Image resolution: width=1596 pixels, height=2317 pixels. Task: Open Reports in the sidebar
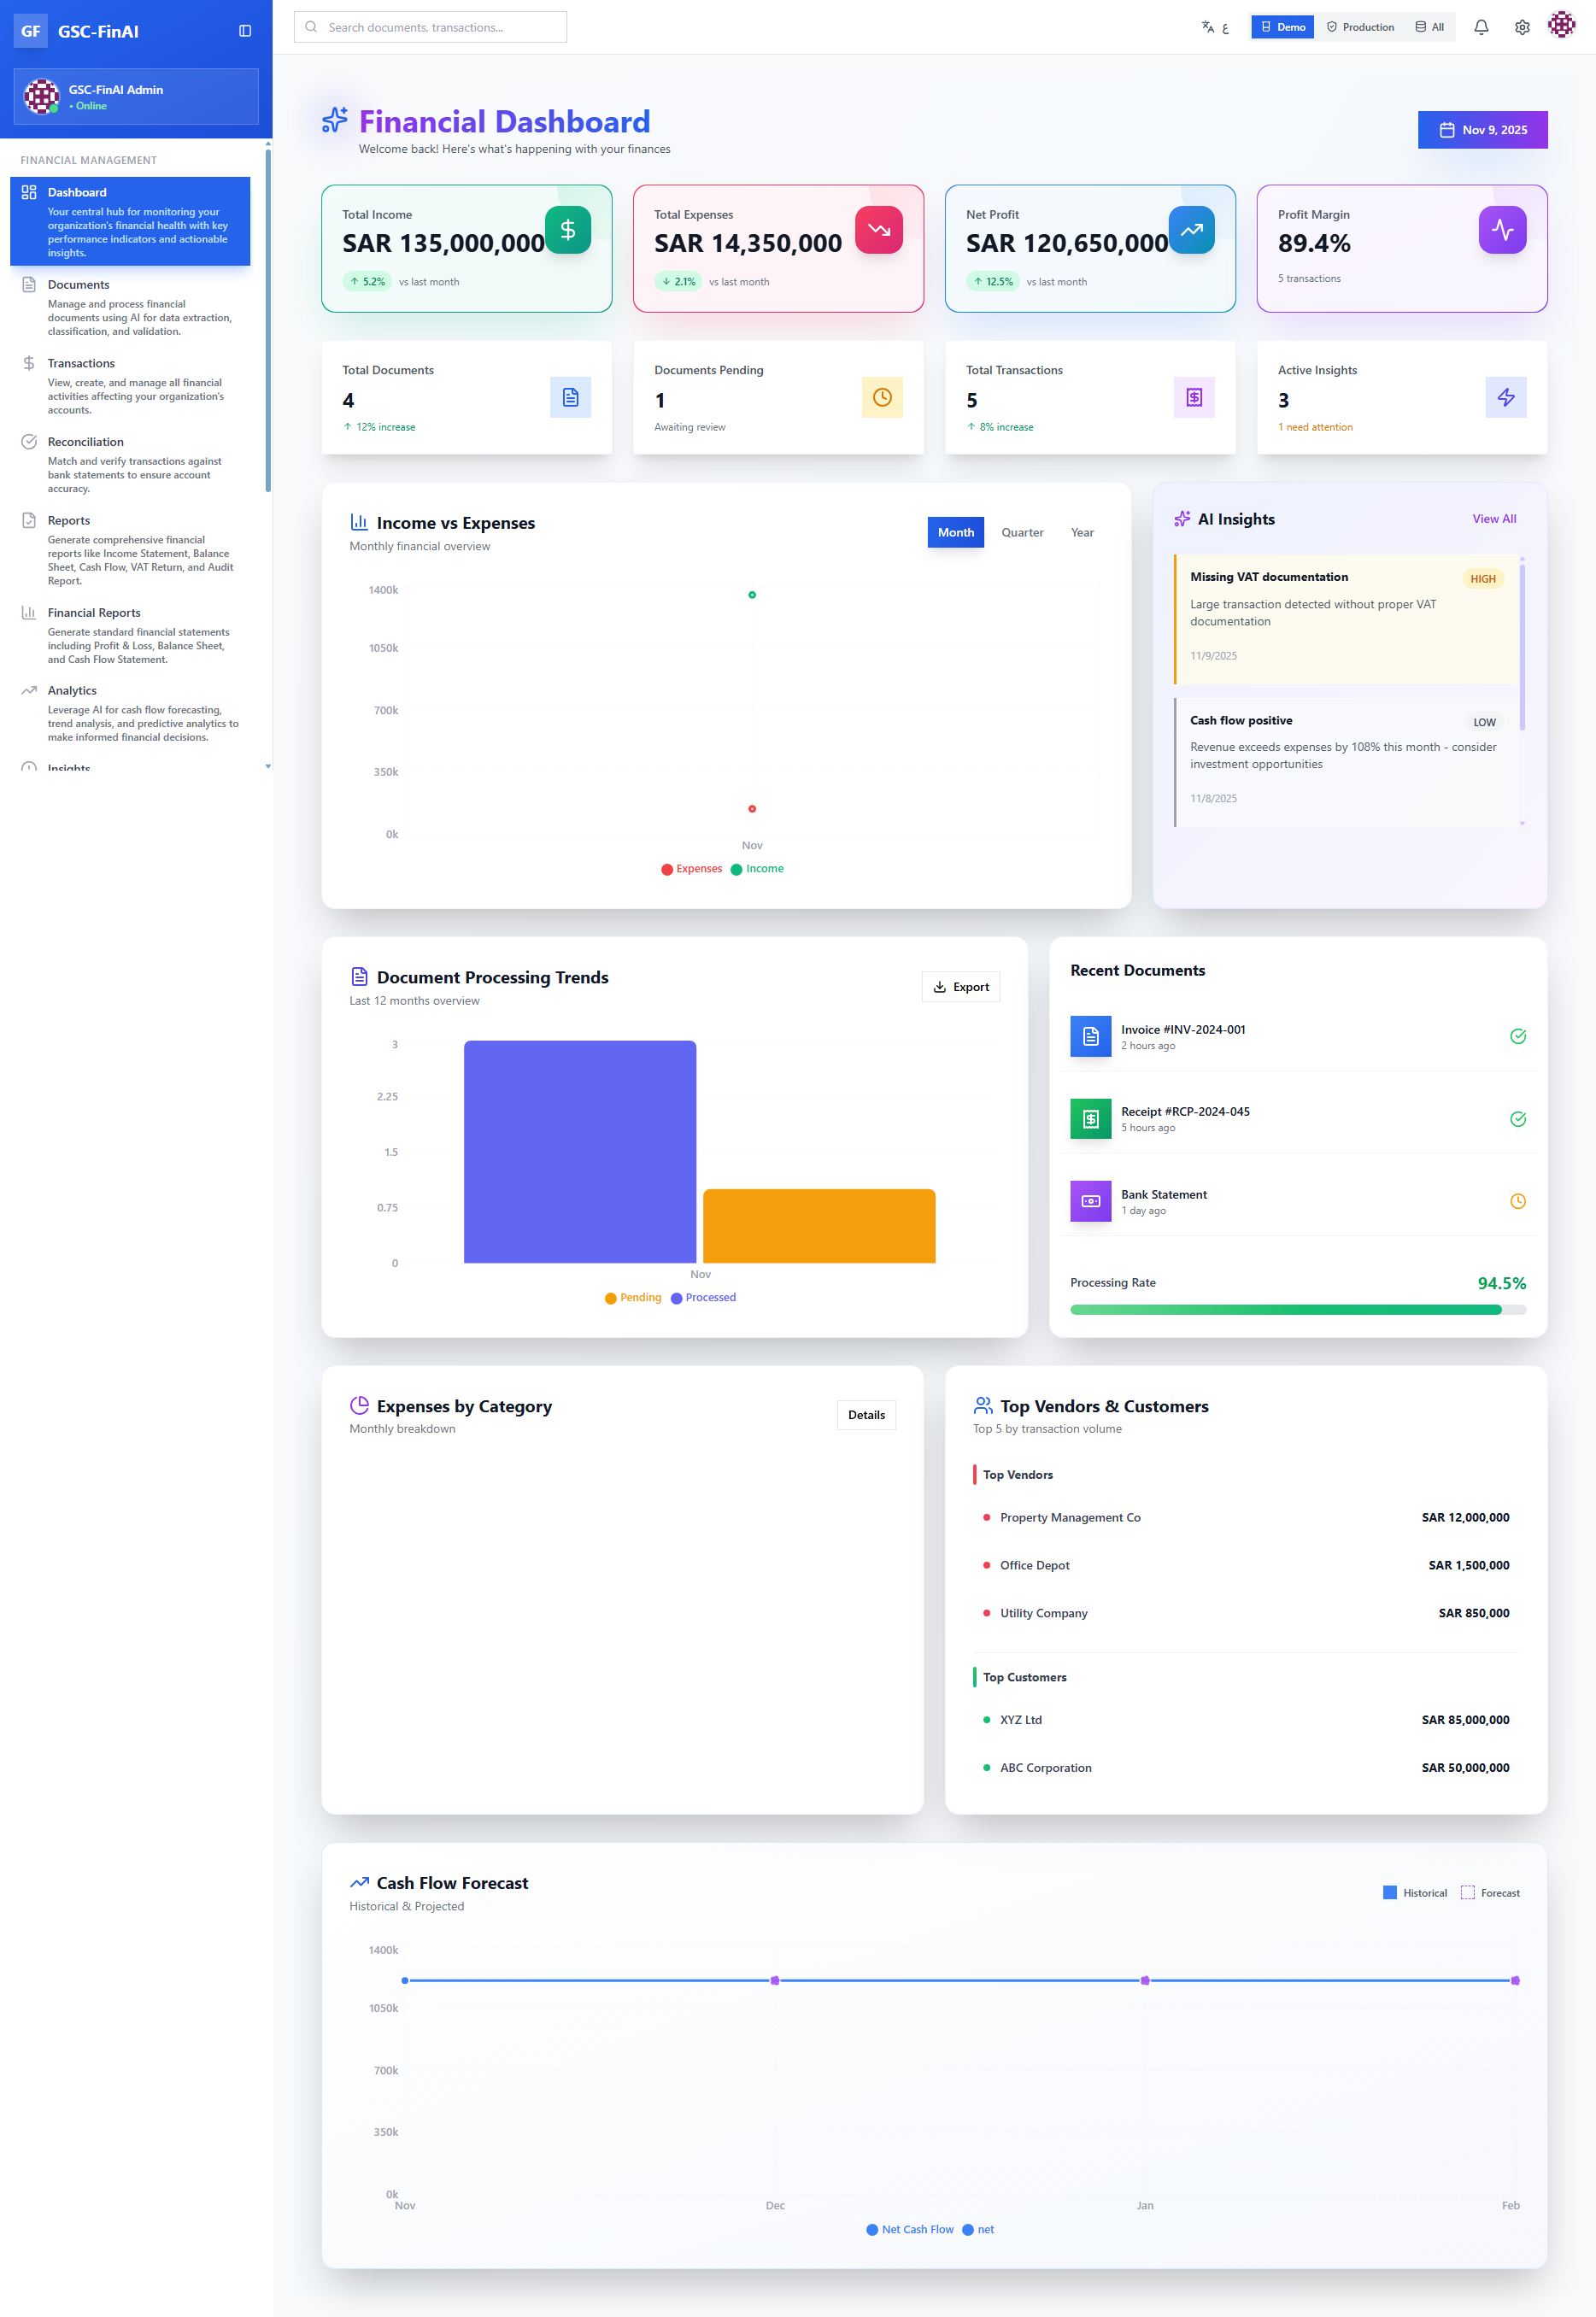pyautogui.click(x=130, y=550)
